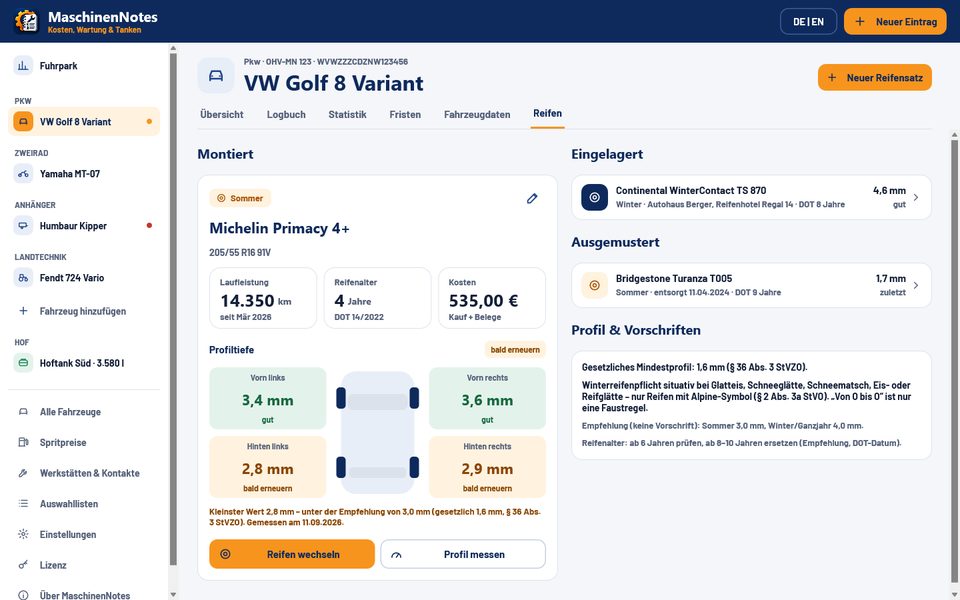Open Fendt 724 Vario tractor entry

(x=84, y=278)
